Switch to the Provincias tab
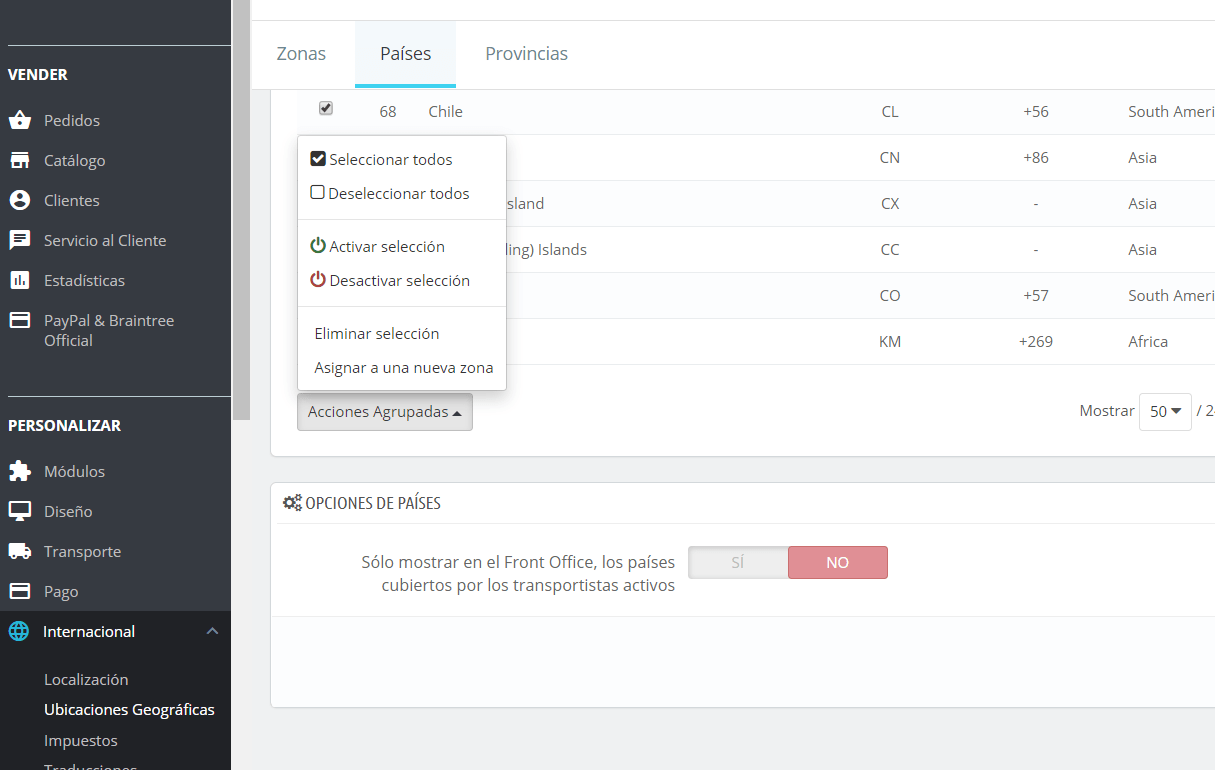Image resolution: width=1215 pixels, height=770 pixels. [x=526, y=54]
